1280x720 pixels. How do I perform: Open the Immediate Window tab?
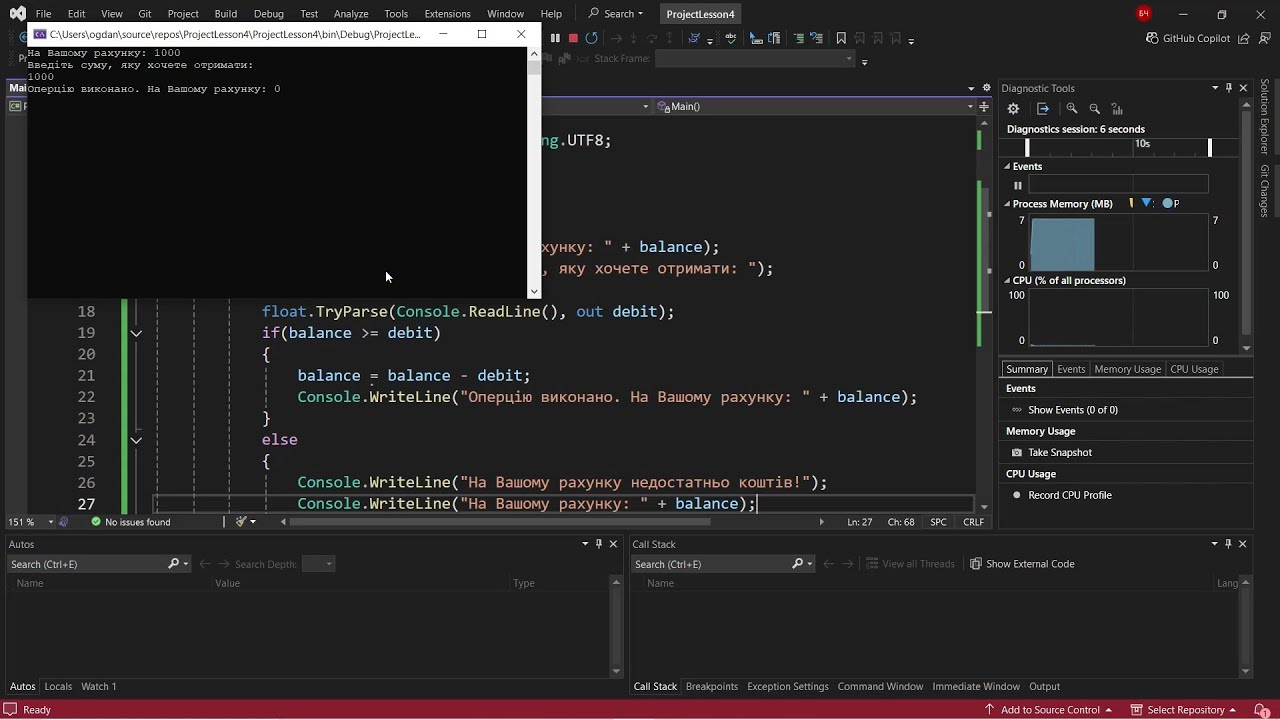pos(976,686)
